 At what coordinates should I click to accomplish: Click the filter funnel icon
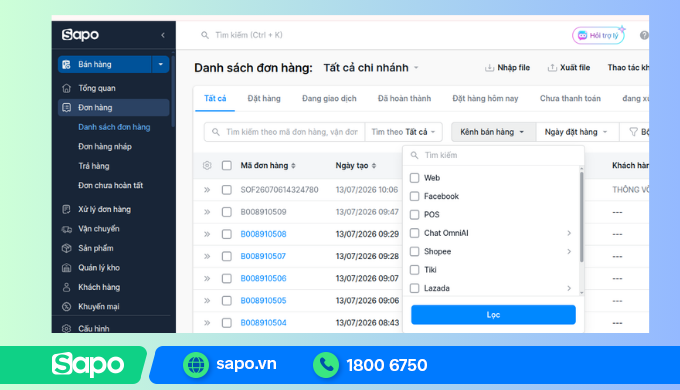pos(633,132)
